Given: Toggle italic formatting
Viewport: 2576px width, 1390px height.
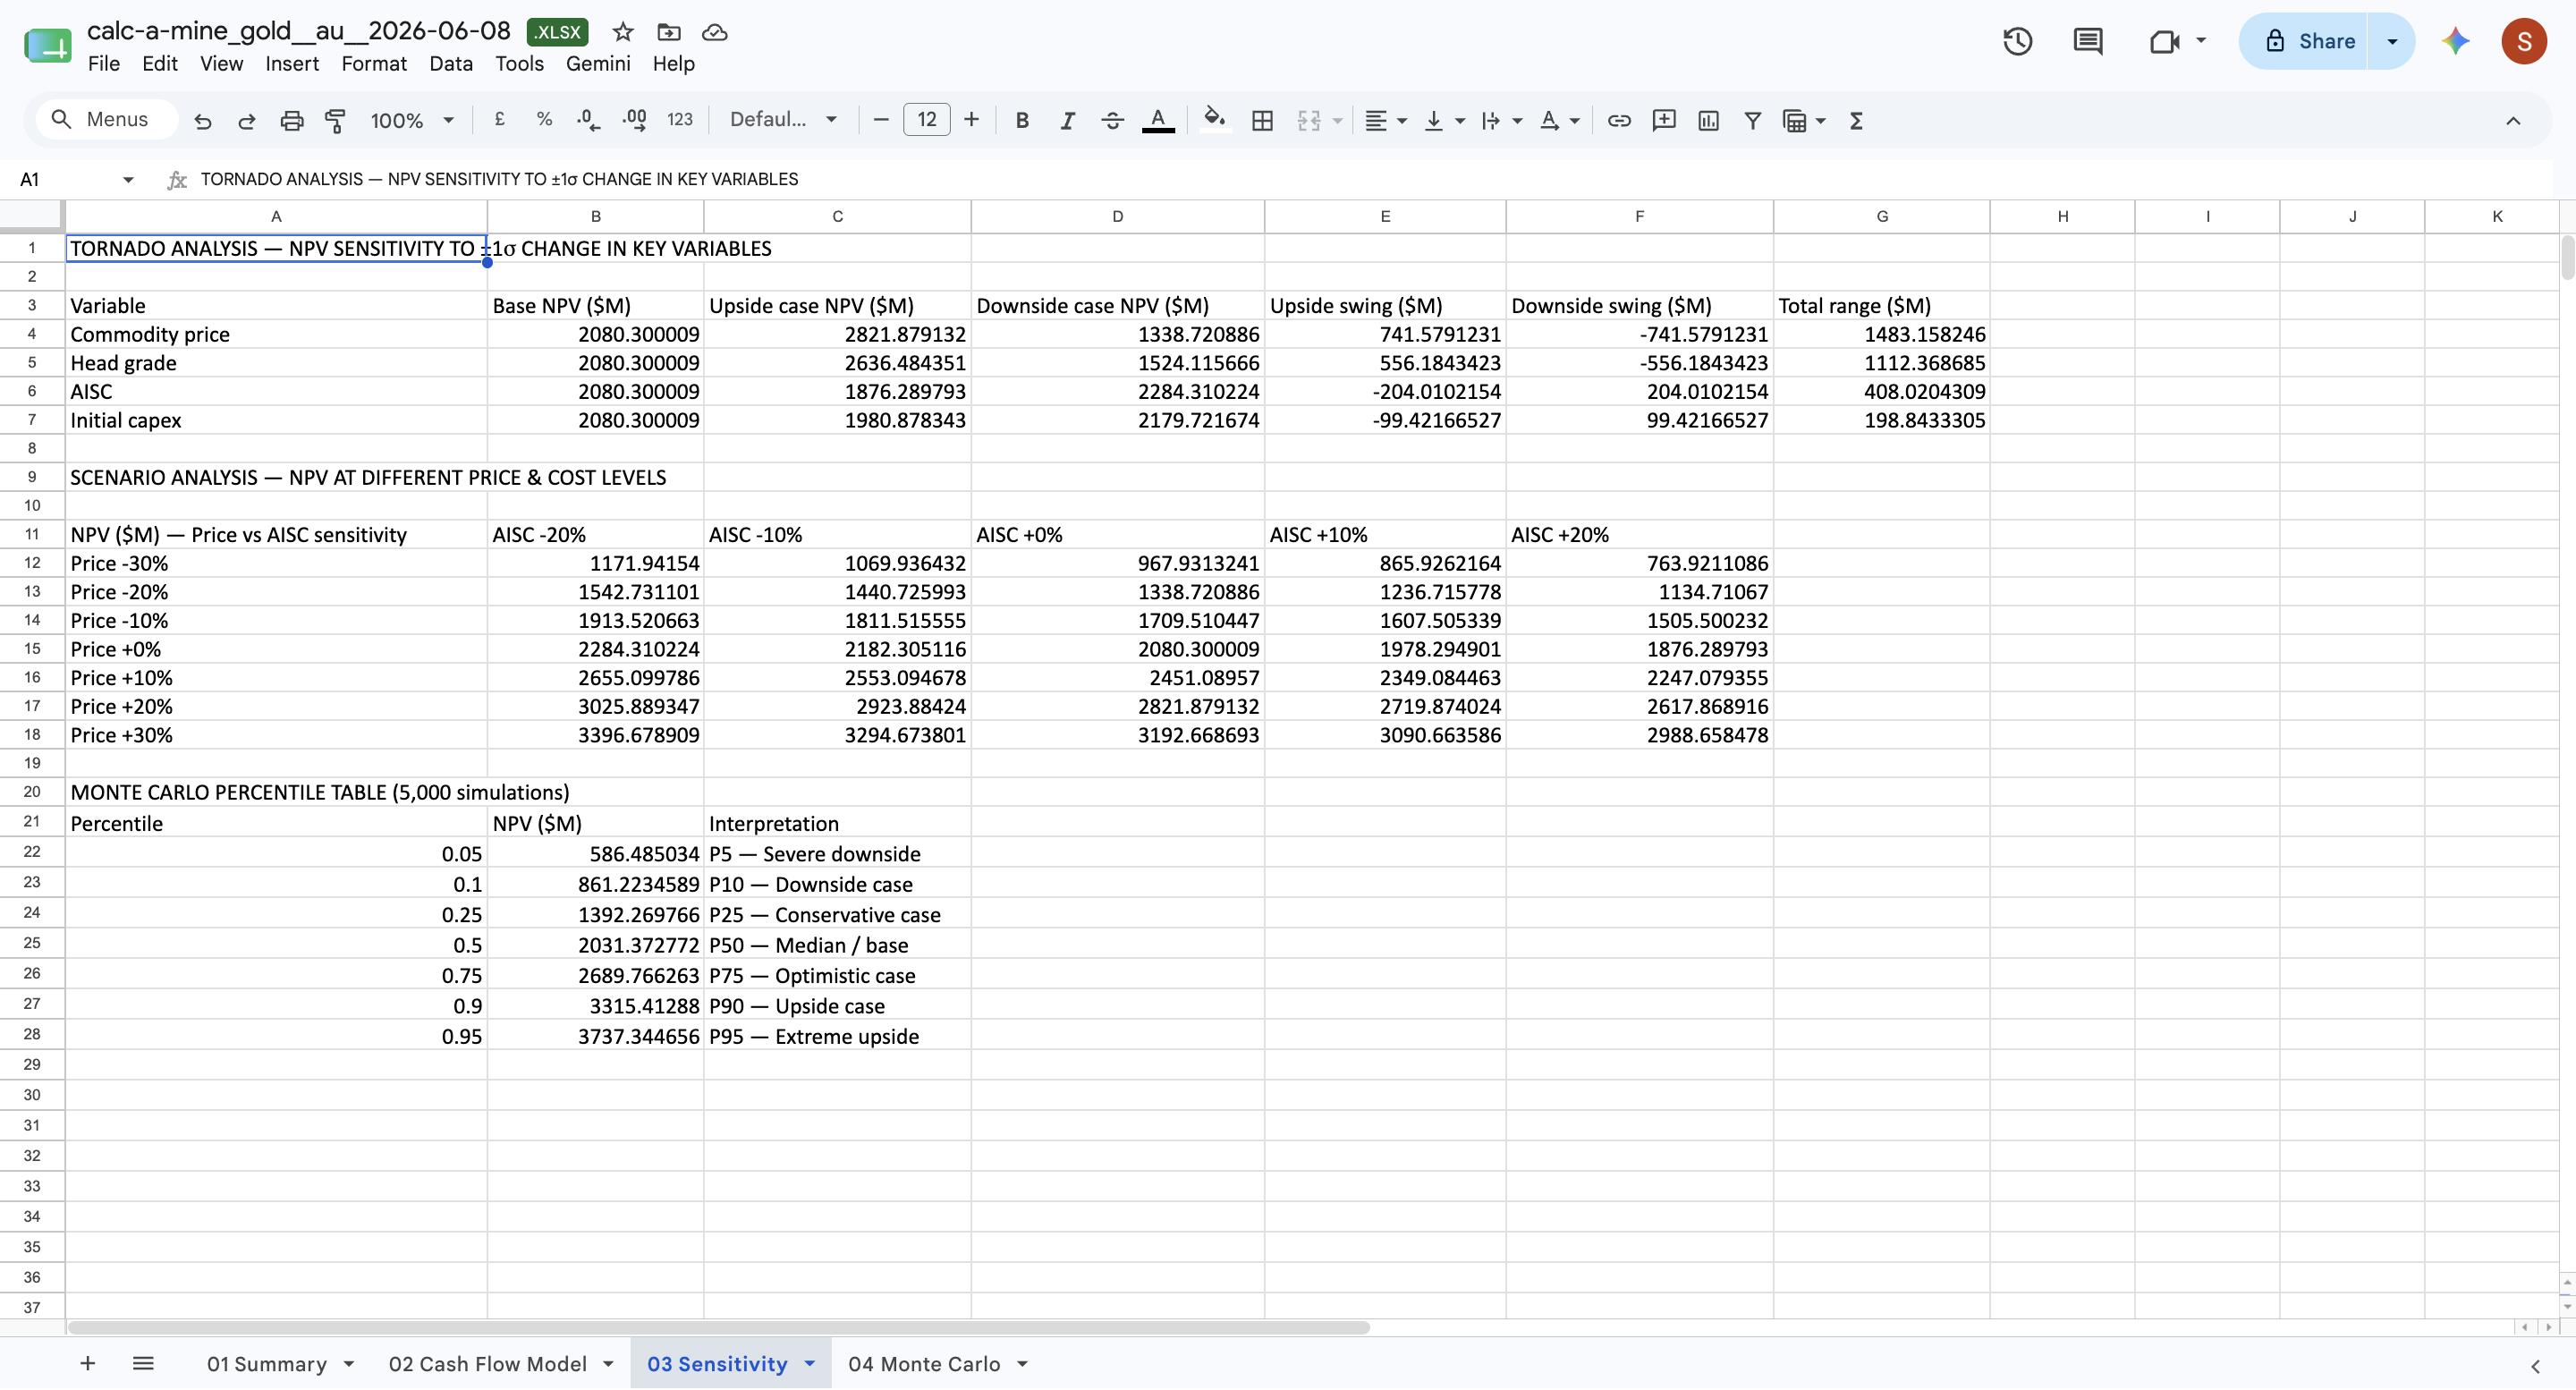Looking at the screenshot, I should (1067, 121).
